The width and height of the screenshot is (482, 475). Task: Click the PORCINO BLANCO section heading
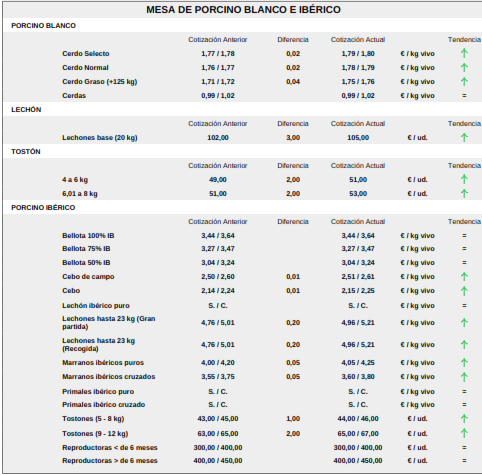[43, 26]
